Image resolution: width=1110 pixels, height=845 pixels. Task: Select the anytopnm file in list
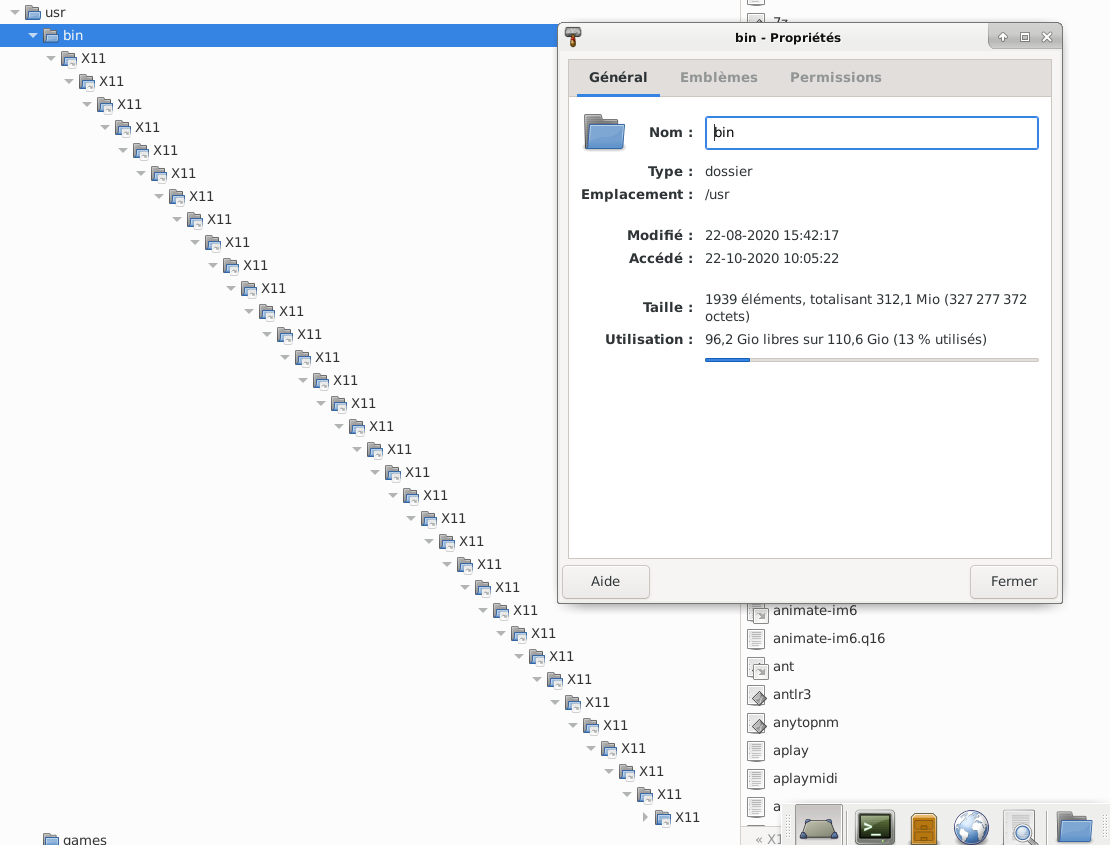pos(805,722)
